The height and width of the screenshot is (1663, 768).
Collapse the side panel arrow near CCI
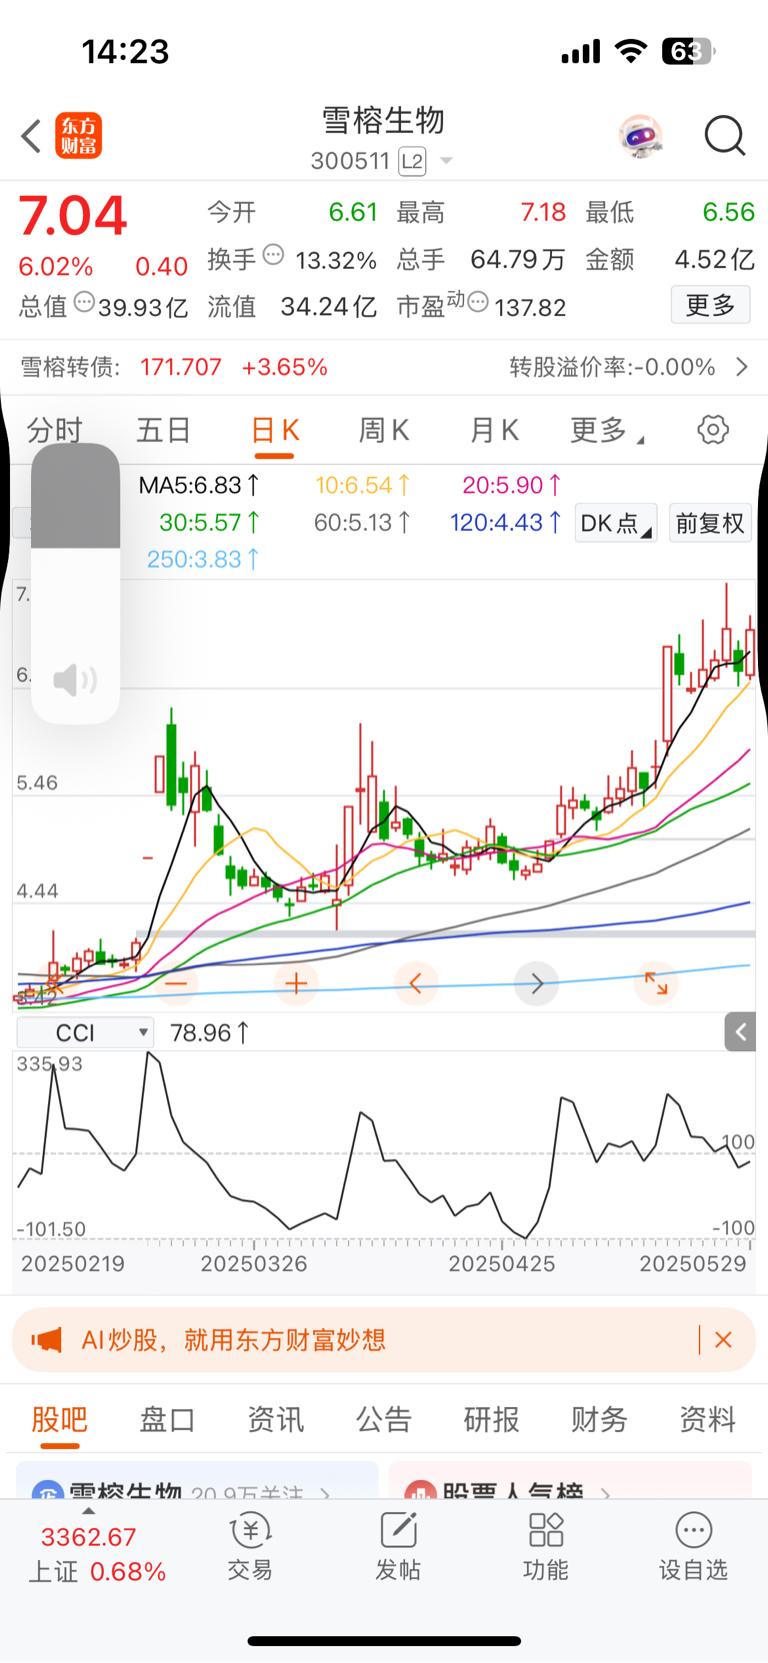click(740, 1032)
